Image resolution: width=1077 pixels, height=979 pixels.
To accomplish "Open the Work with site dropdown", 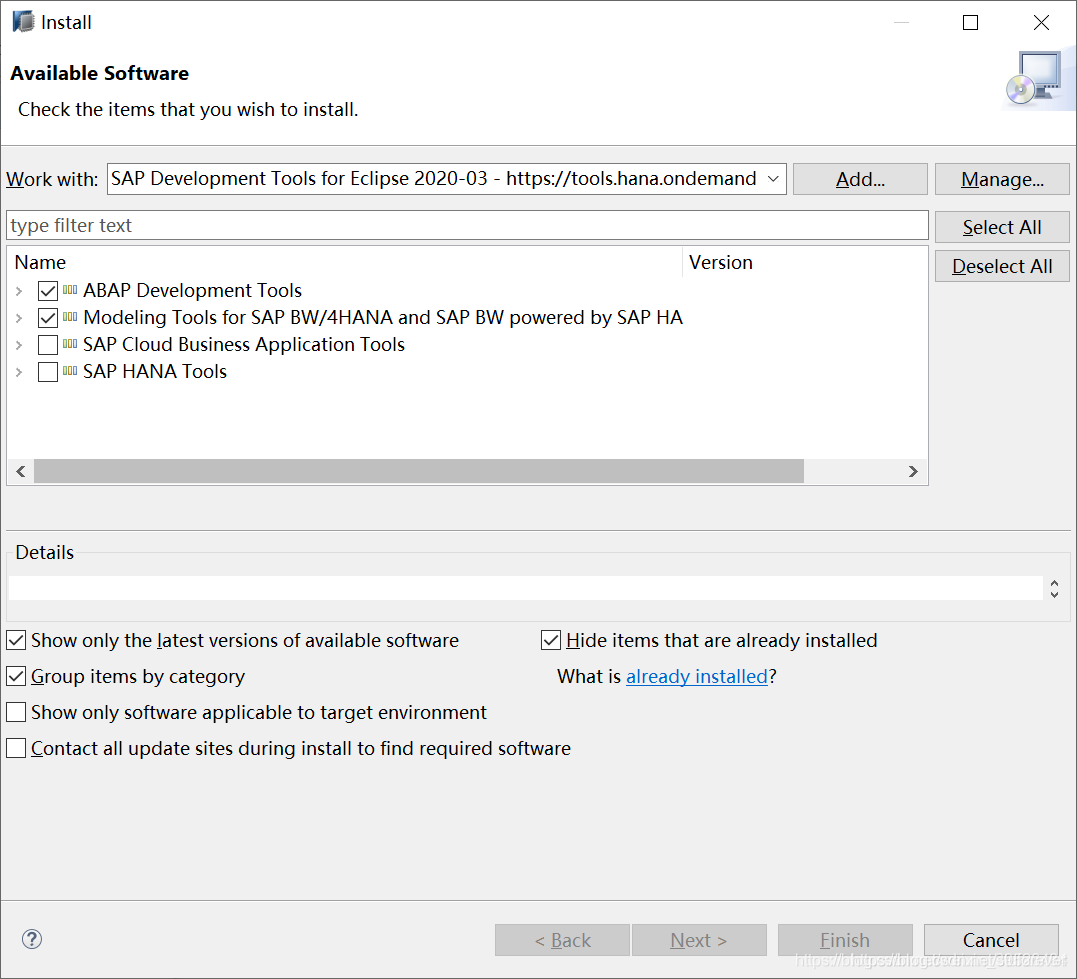I will [x=772, y=179].
